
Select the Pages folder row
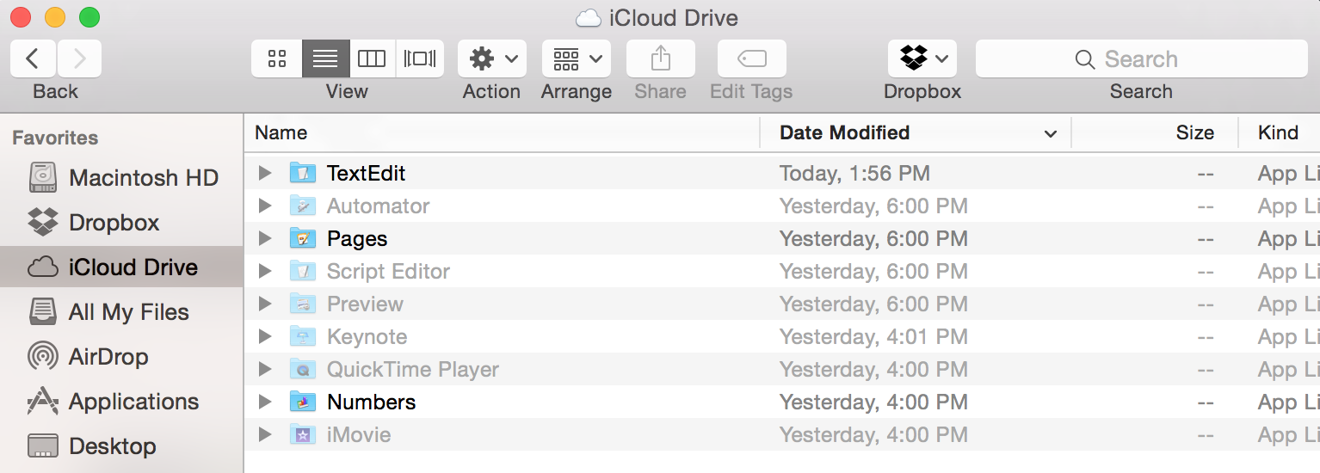[x=782, y=239]
